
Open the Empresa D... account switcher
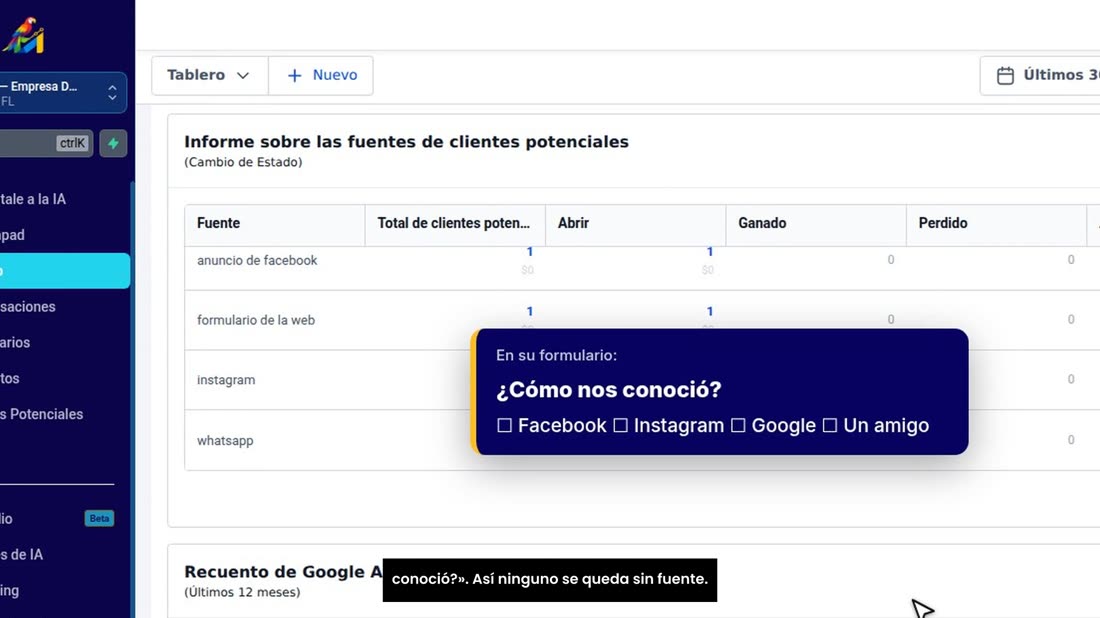62,93
